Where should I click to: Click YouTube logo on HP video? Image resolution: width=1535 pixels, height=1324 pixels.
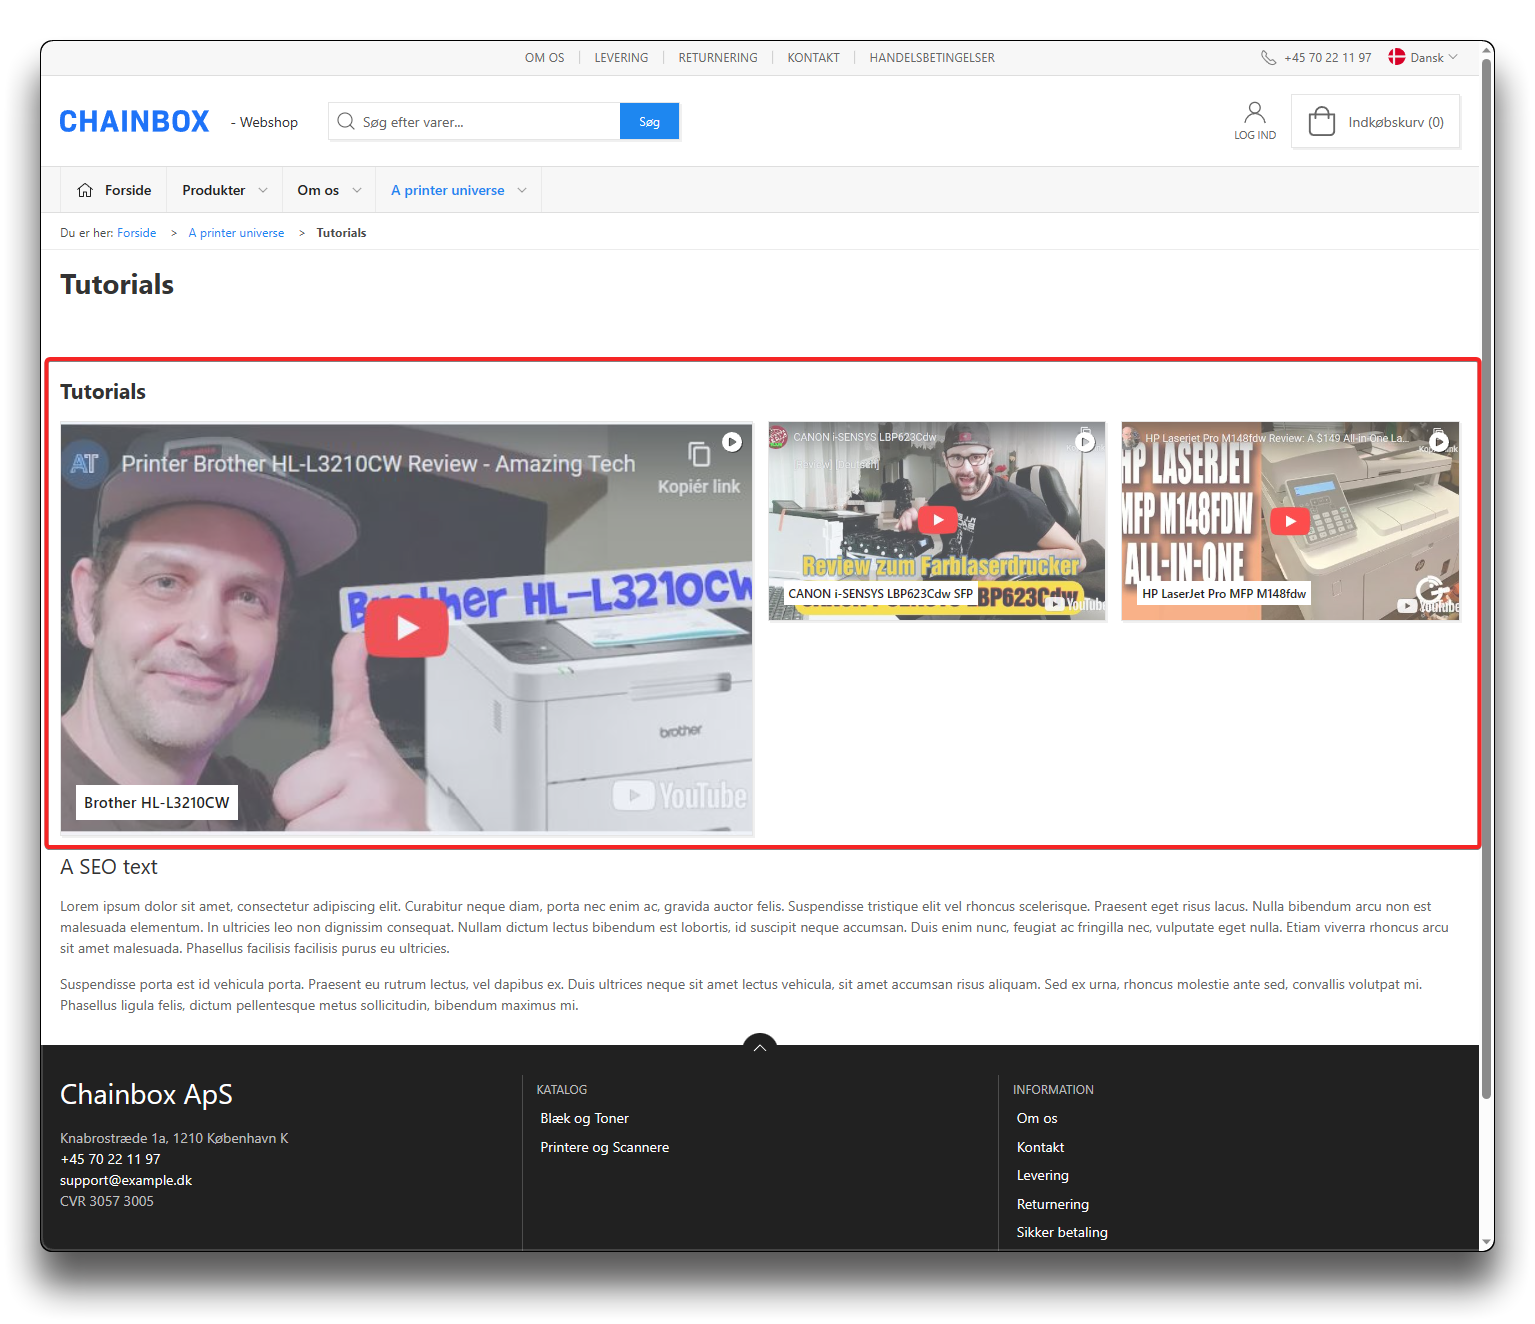tap(1428, 606)
